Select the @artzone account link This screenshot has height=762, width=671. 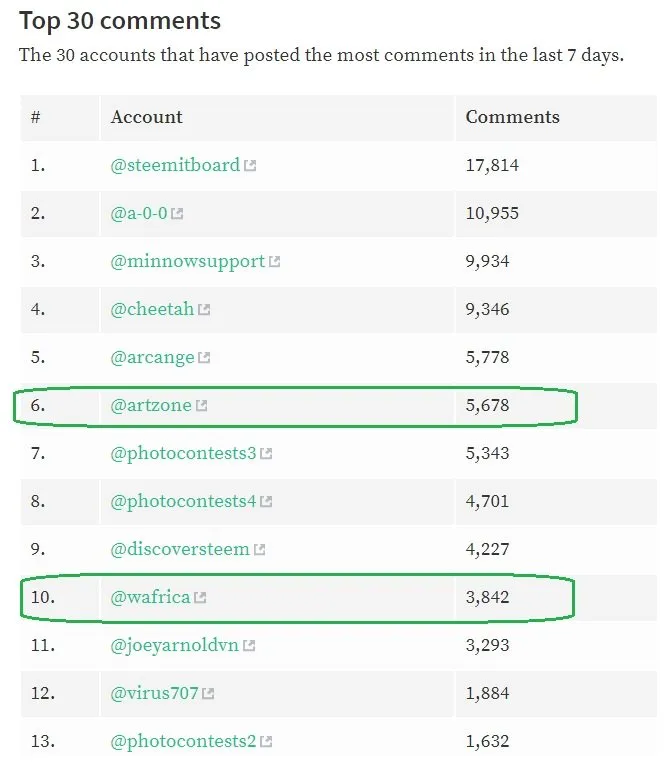[x=151, y=405]
